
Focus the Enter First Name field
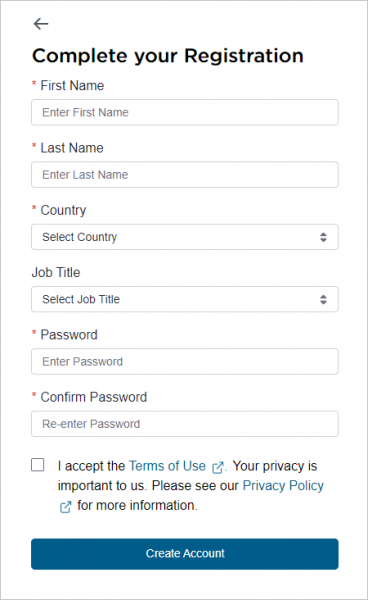(x=185, y=112)
